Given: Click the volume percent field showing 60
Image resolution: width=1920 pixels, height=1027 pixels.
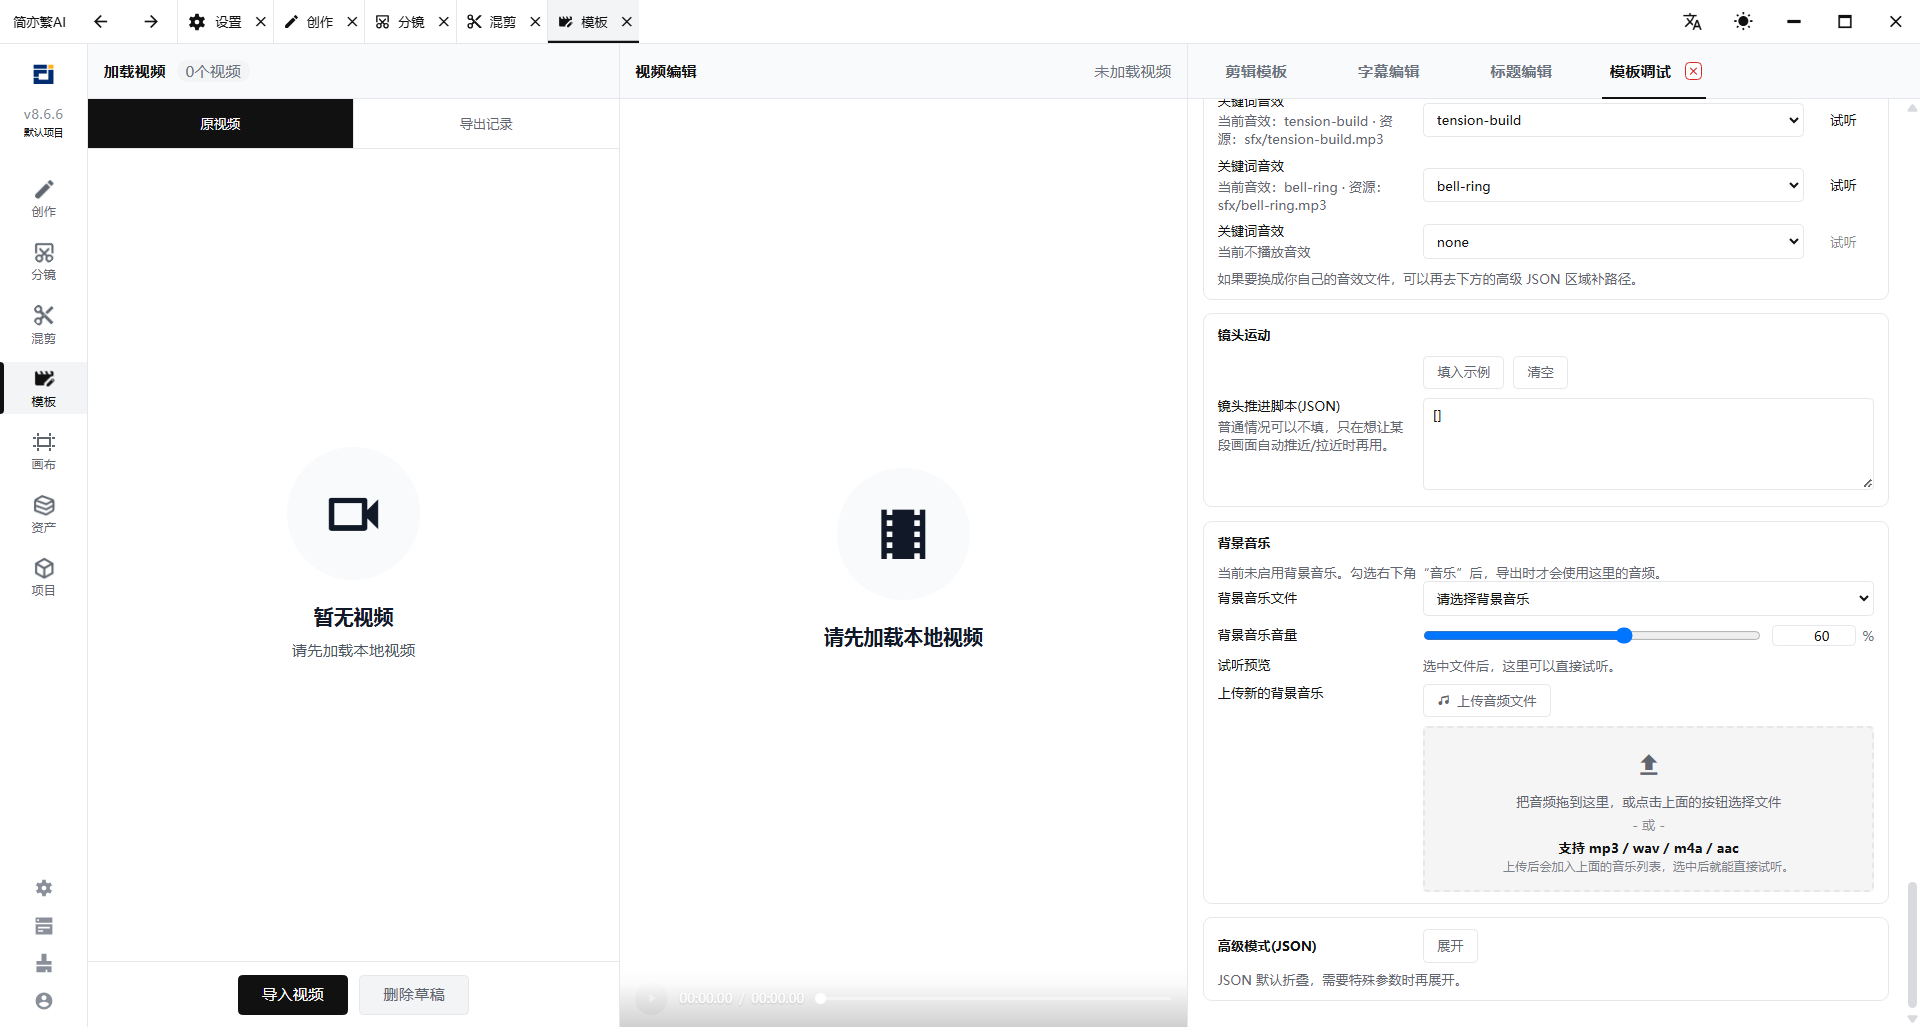Looking at the screenshot, I should tap(1814, 636).
